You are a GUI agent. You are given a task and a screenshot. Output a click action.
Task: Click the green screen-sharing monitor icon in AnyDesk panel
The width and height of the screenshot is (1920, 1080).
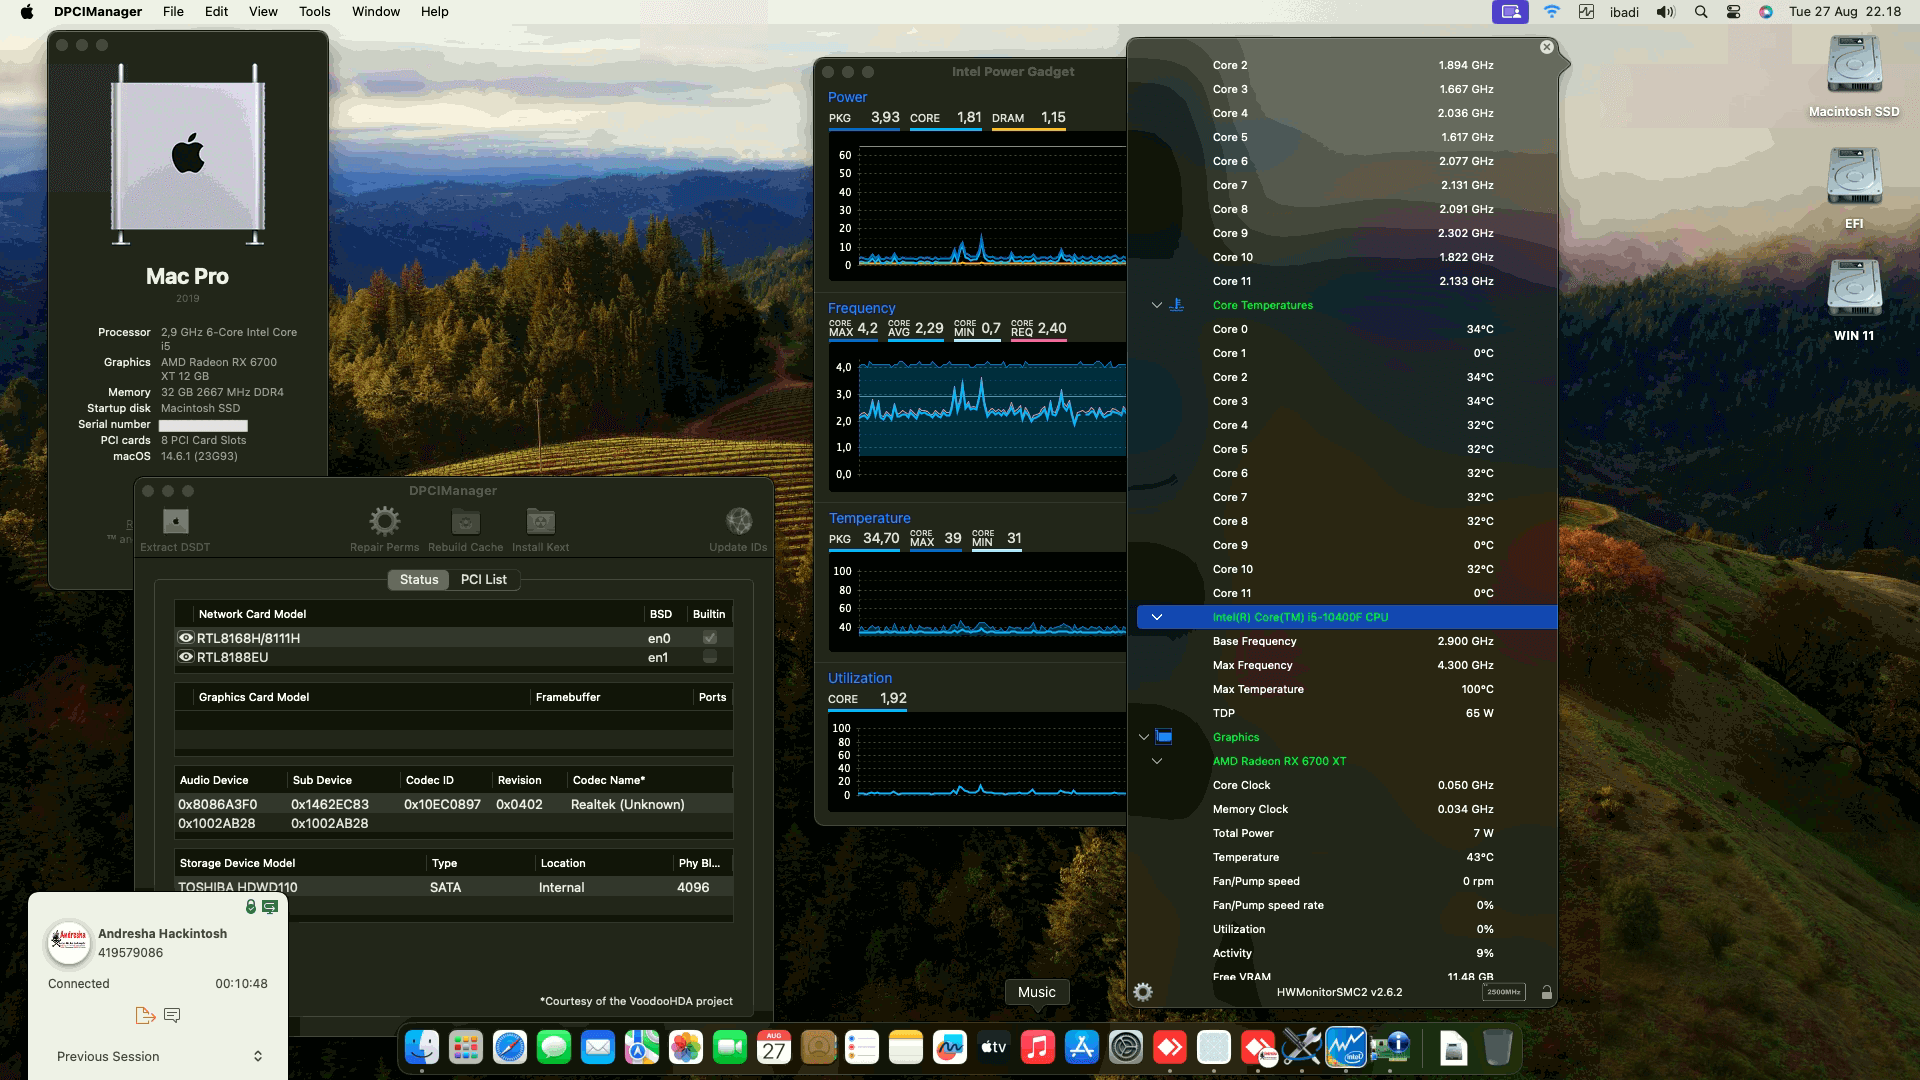(270, 907)
